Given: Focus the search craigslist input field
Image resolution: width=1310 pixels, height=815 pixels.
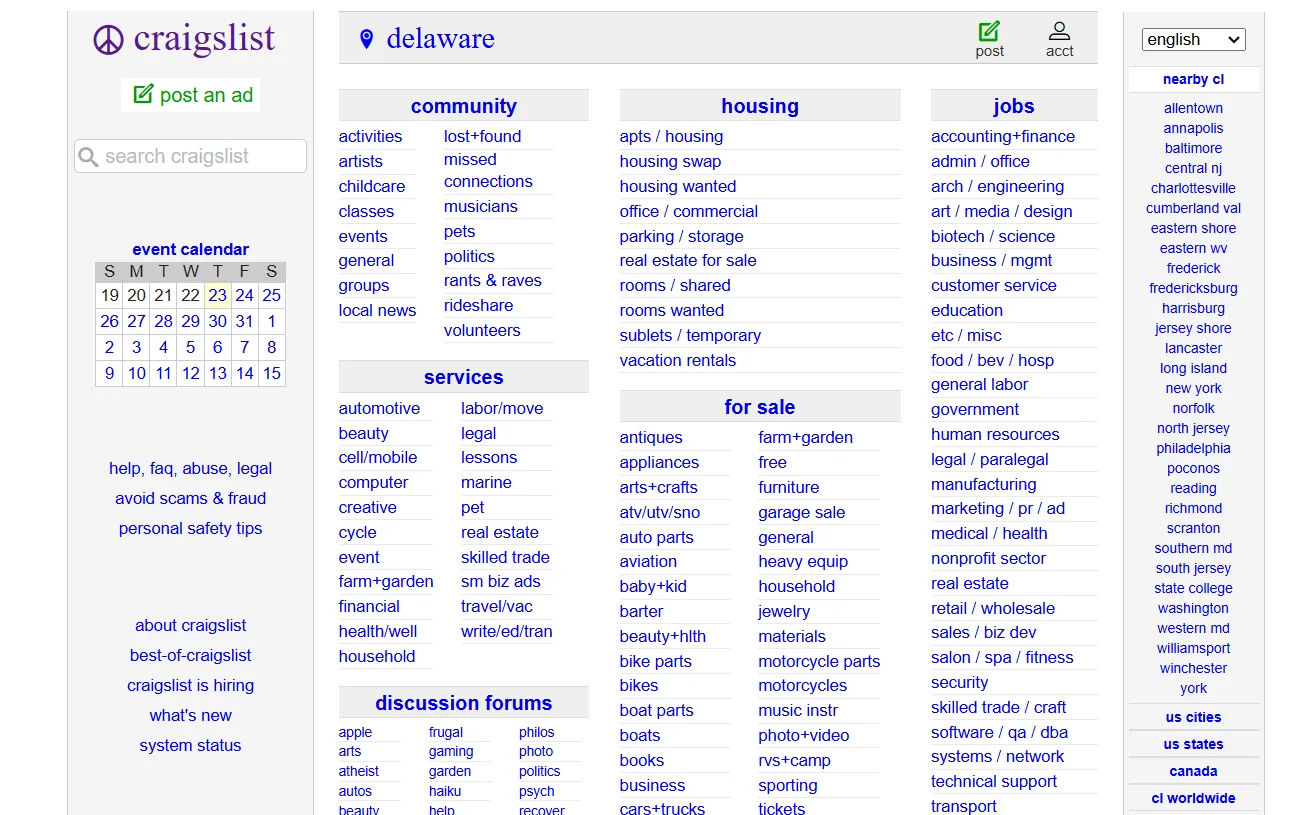Looking at the screenshot, I should [190, 156].
